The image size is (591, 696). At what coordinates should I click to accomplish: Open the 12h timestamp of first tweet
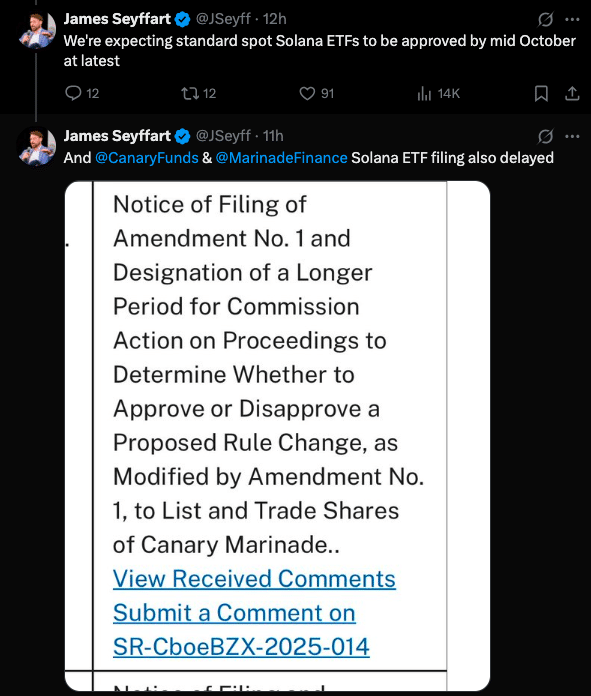point(274,19)
